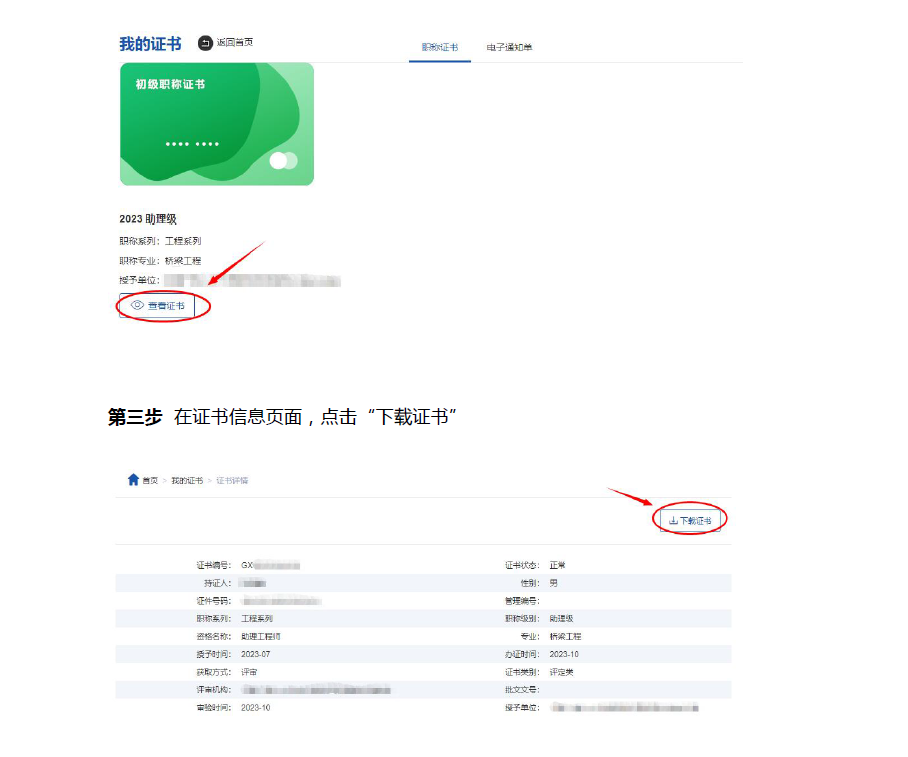908x757 pixels.
Task: Click 证书详情 breadcrumb item
Action: pos(232,481)
